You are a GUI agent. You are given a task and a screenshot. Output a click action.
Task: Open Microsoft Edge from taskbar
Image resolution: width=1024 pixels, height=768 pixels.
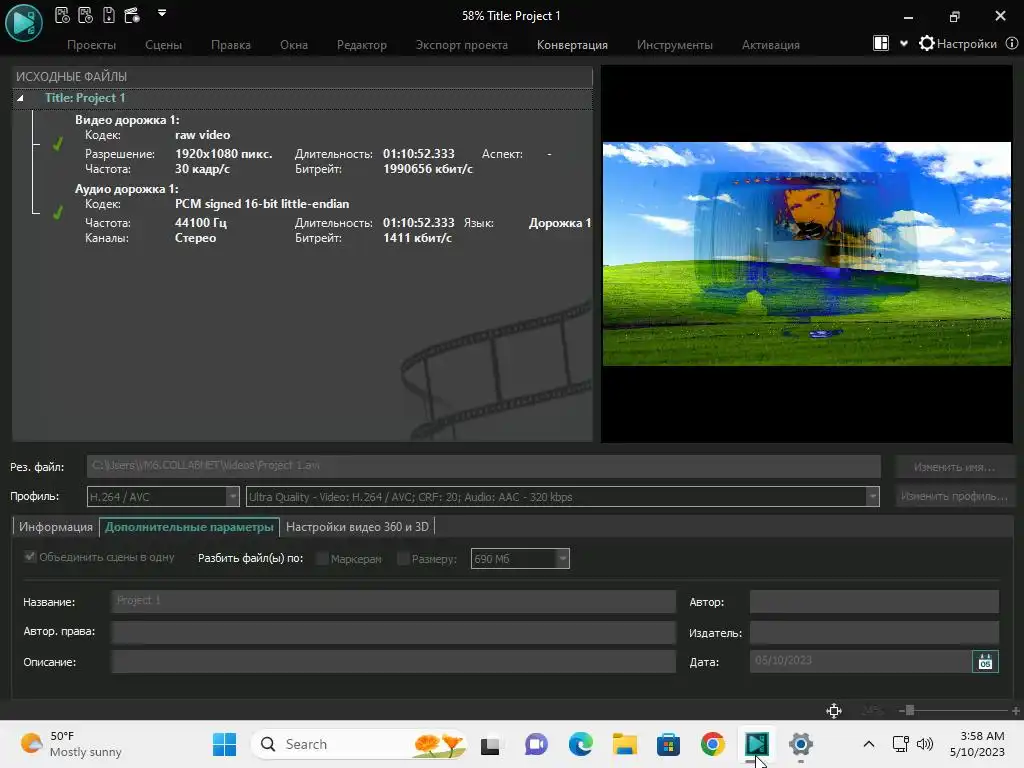[580, 744]
